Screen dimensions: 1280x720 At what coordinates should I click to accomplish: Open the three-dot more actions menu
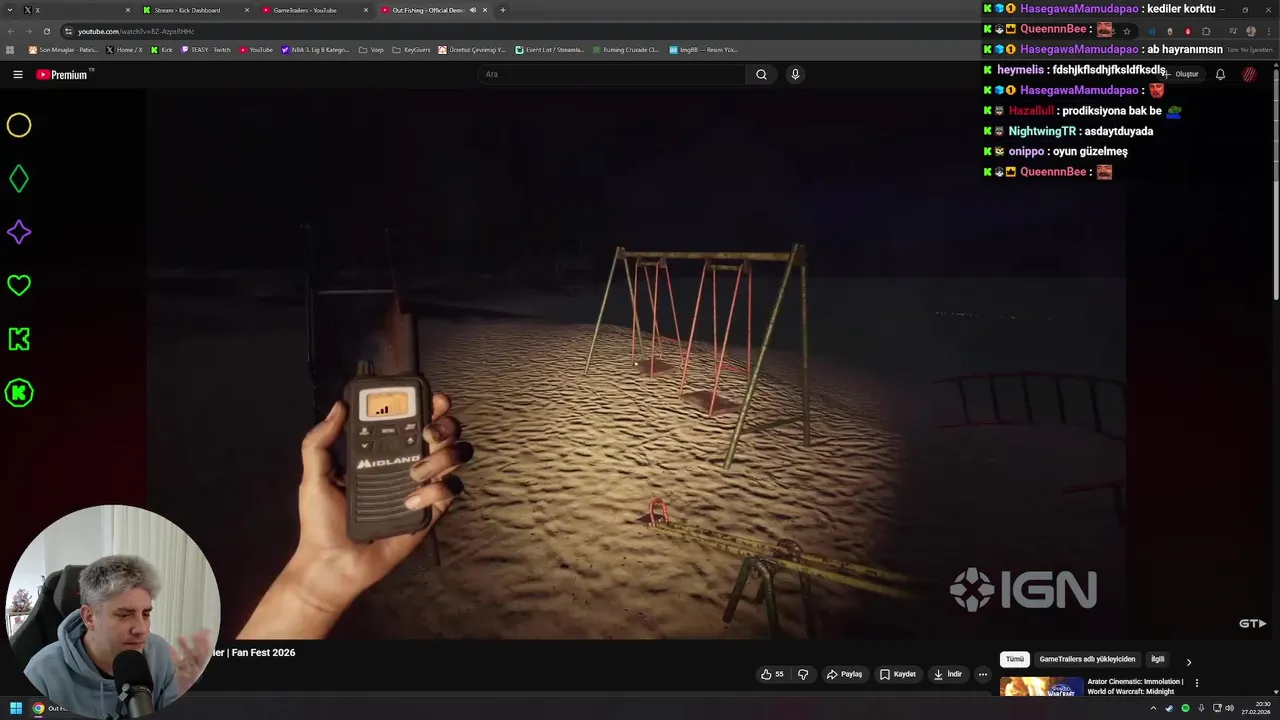[982, 674]
